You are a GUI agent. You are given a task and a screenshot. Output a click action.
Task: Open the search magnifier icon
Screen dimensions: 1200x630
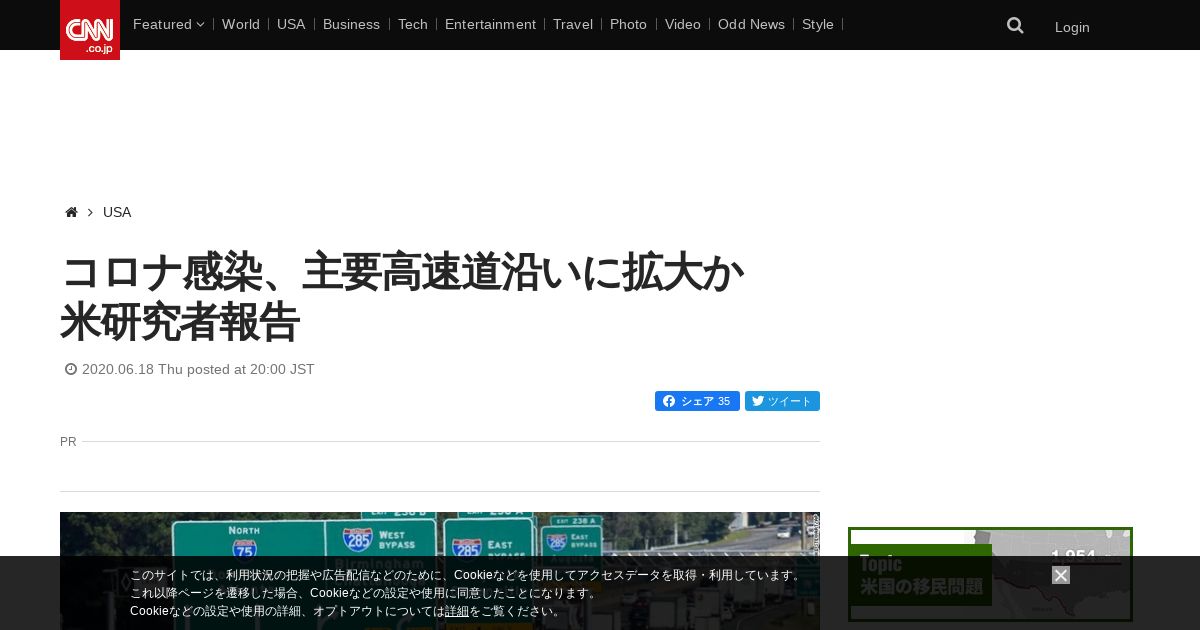(1015, 26)
